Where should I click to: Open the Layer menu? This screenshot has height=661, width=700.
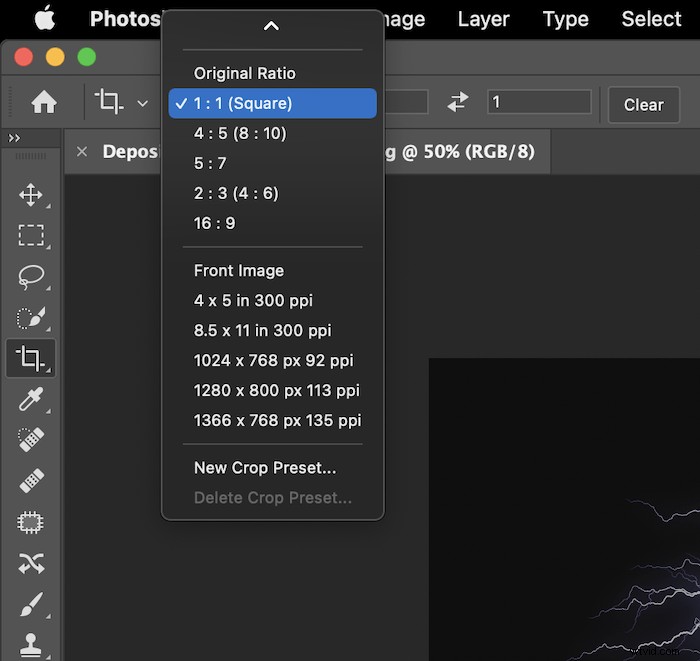[x=483, y=19]
